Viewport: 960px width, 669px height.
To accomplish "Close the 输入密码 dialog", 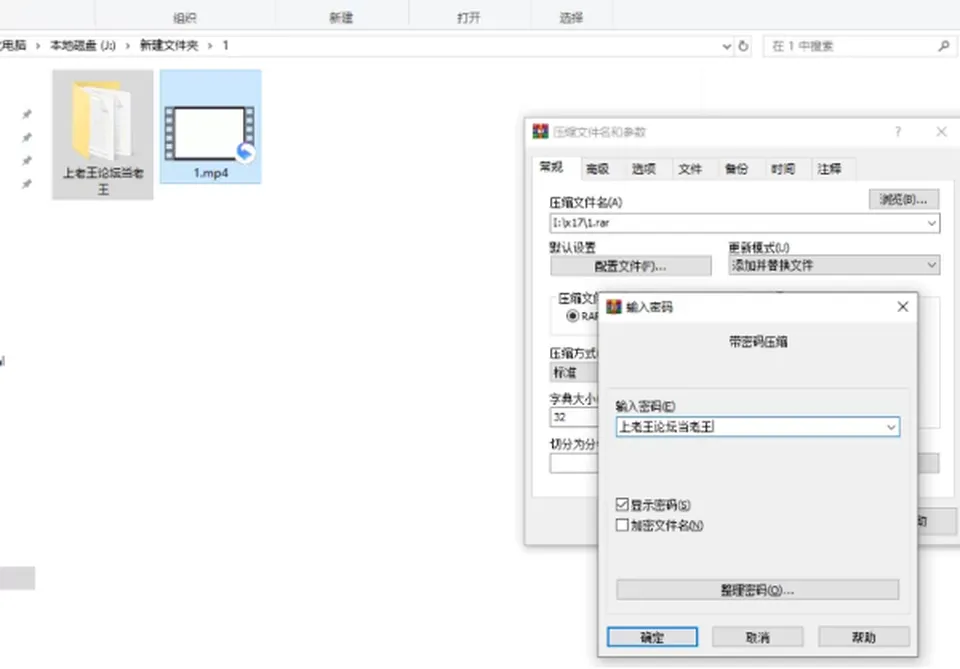I will coord(902,307).
